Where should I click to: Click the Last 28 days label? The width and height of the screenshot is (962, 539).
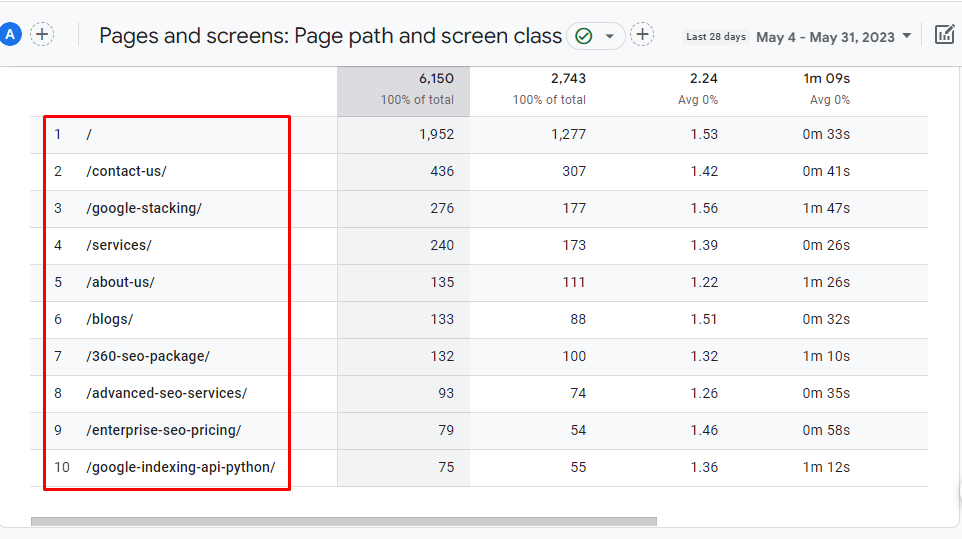pyautogui.click(x=715, y=37)
